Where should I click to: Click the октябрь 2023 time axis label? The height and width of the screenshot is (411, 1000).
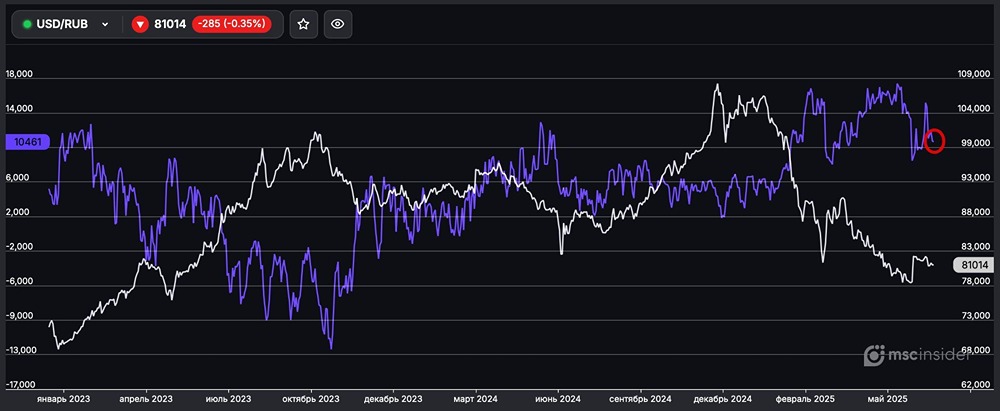coord(311,399)
